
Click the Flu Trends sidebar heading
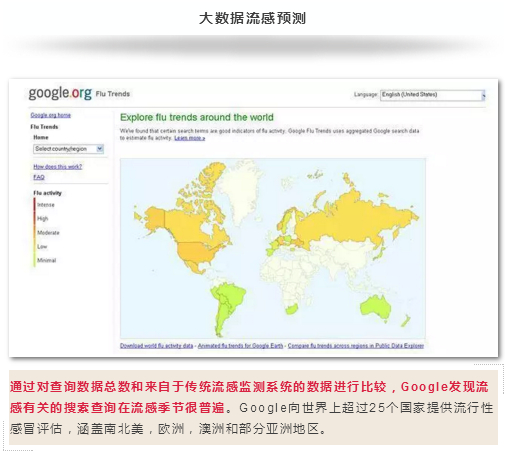(44, 127)
